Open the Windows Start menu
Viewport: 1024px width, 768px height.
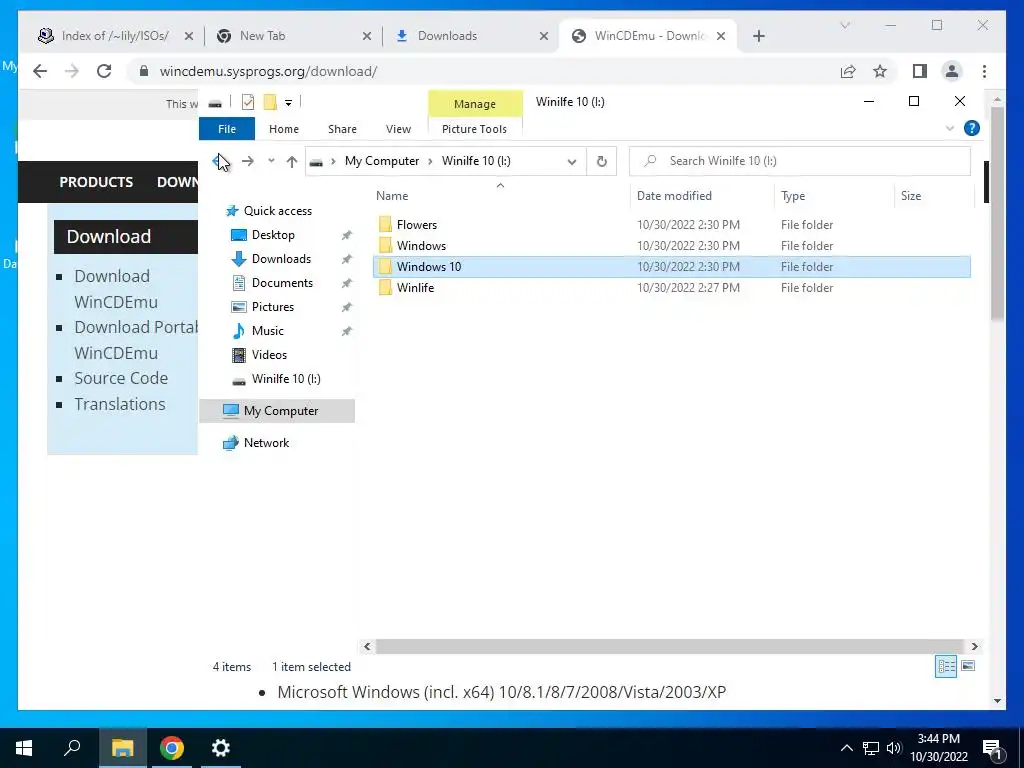(24, 748)
